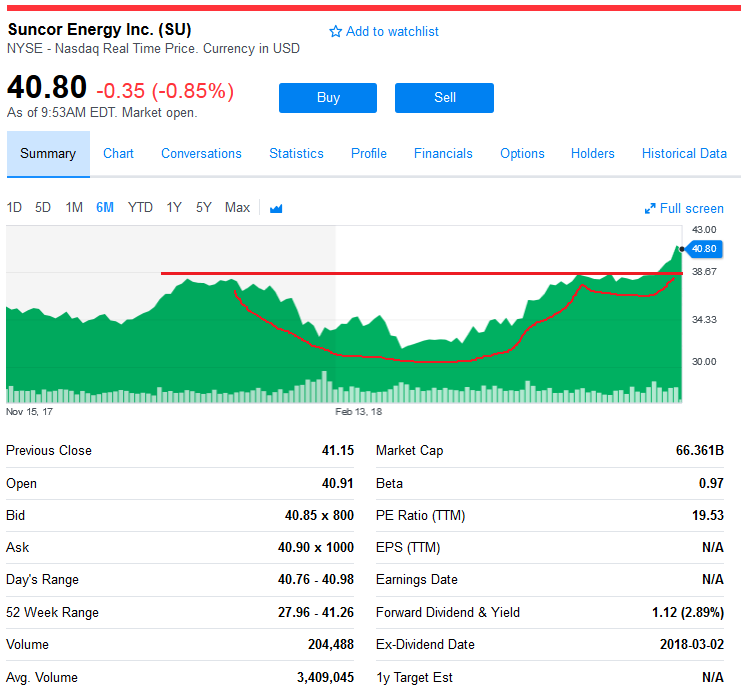The width and height of the screenshot is (741, 690).
Task: Click the Ask value 40.90 x 1000
Action: click(316, 548)
